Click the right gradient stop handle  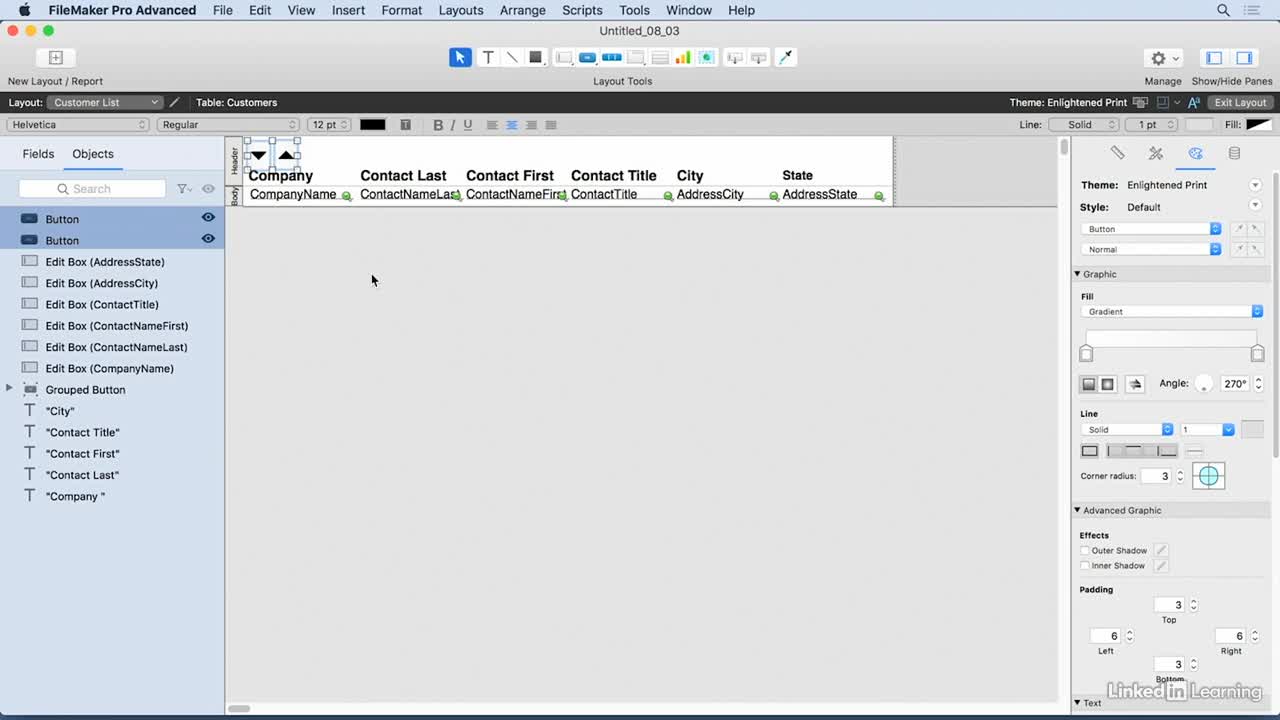[x=1258, y=354]
